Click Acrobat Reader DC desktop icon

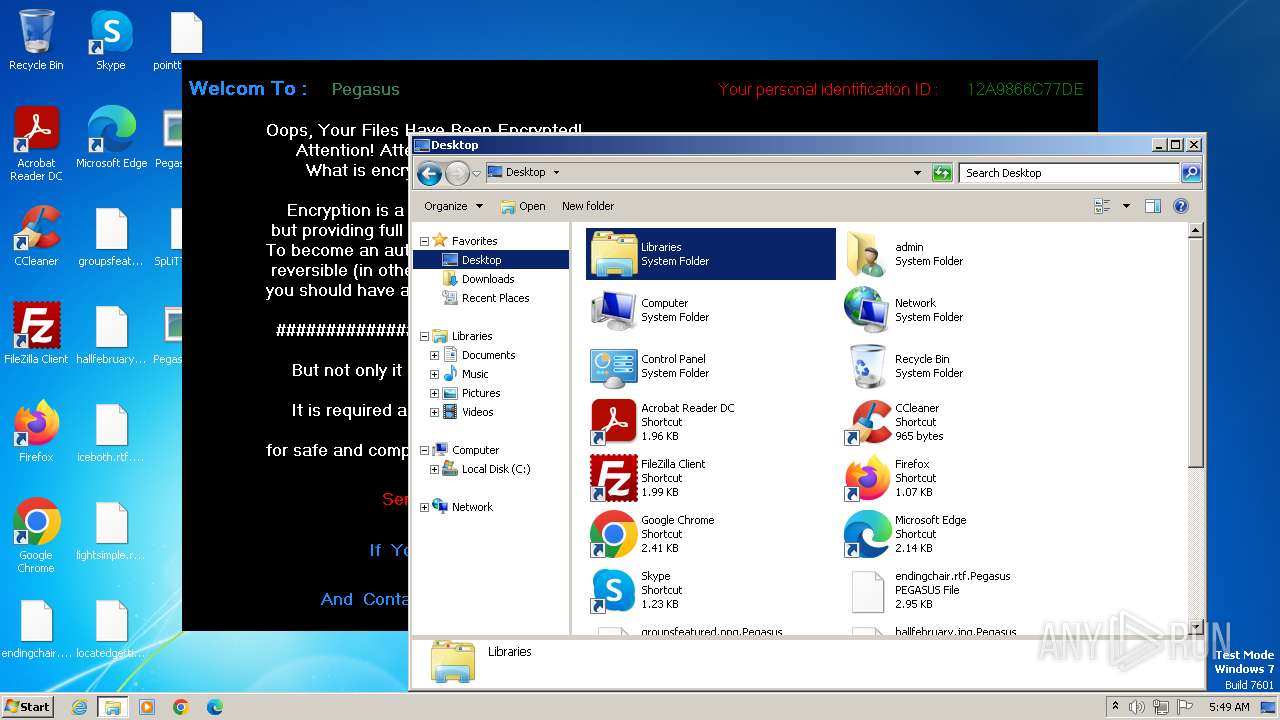point(36,144)
